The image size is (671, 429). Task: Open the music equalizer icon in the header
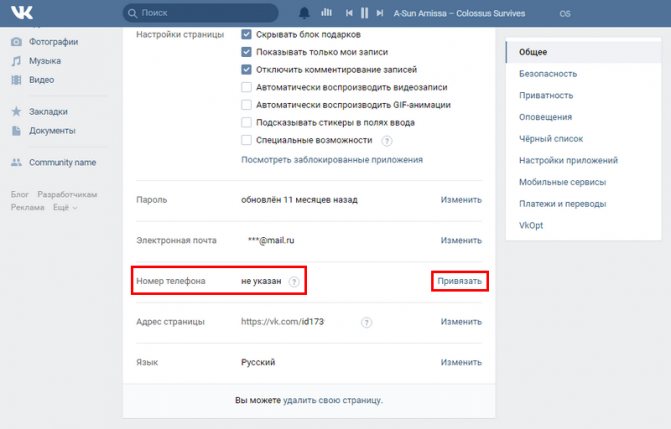click(x=327, y=12)
